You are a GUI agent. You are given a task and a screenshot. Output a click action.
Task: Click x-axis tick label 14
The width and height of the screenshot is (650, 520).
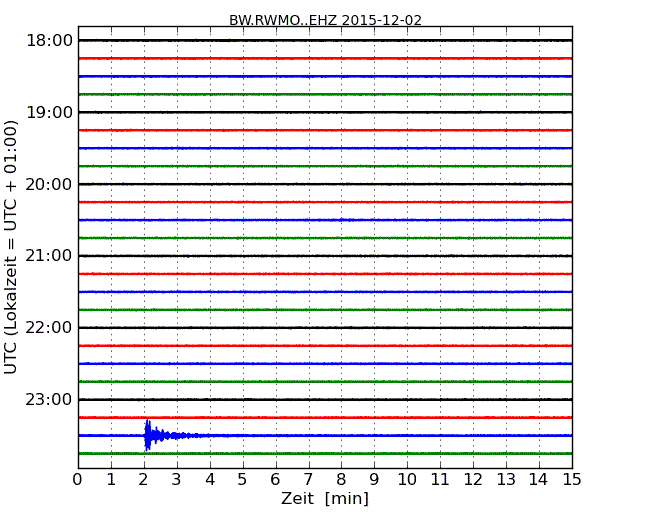[x=539, y=480]
